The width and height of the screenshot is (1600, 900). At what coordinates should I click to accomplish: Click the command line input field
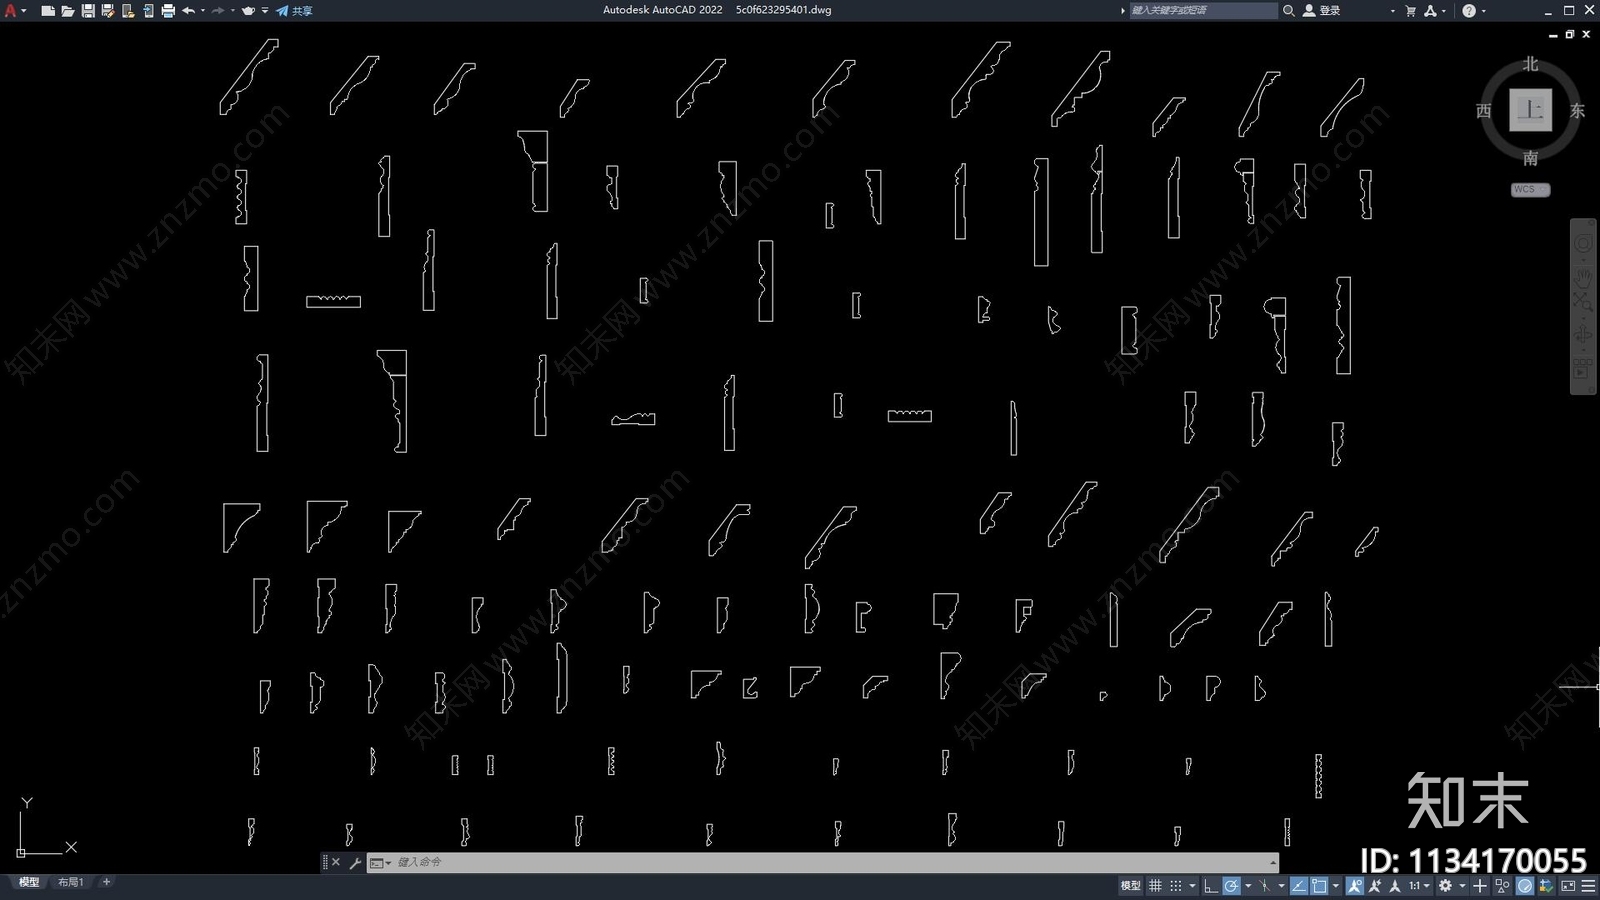(830, 862)
